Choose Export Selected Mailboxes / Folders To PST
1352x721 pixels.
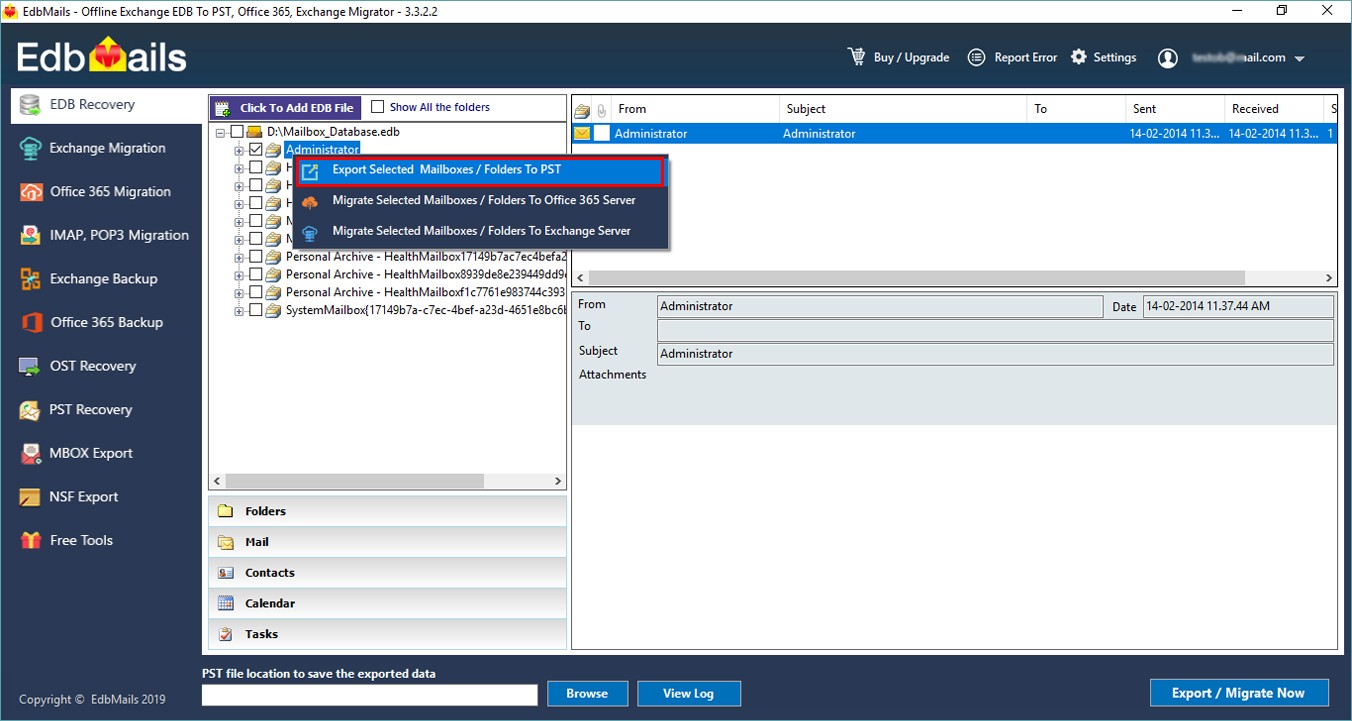[x=446, y=170]
